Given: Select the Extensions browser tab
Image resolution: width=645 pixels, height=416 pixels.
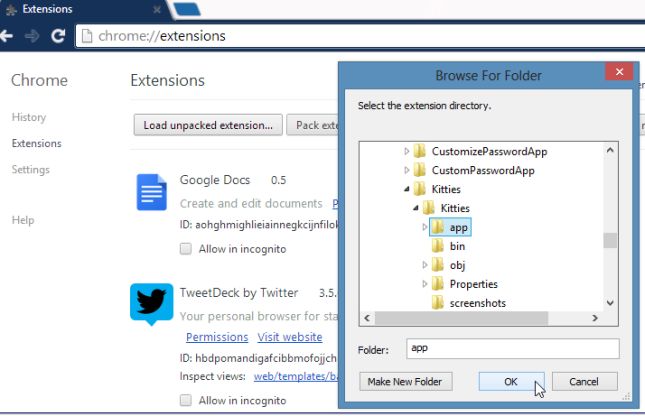Looking at the screenshot, I should (82, 9).
